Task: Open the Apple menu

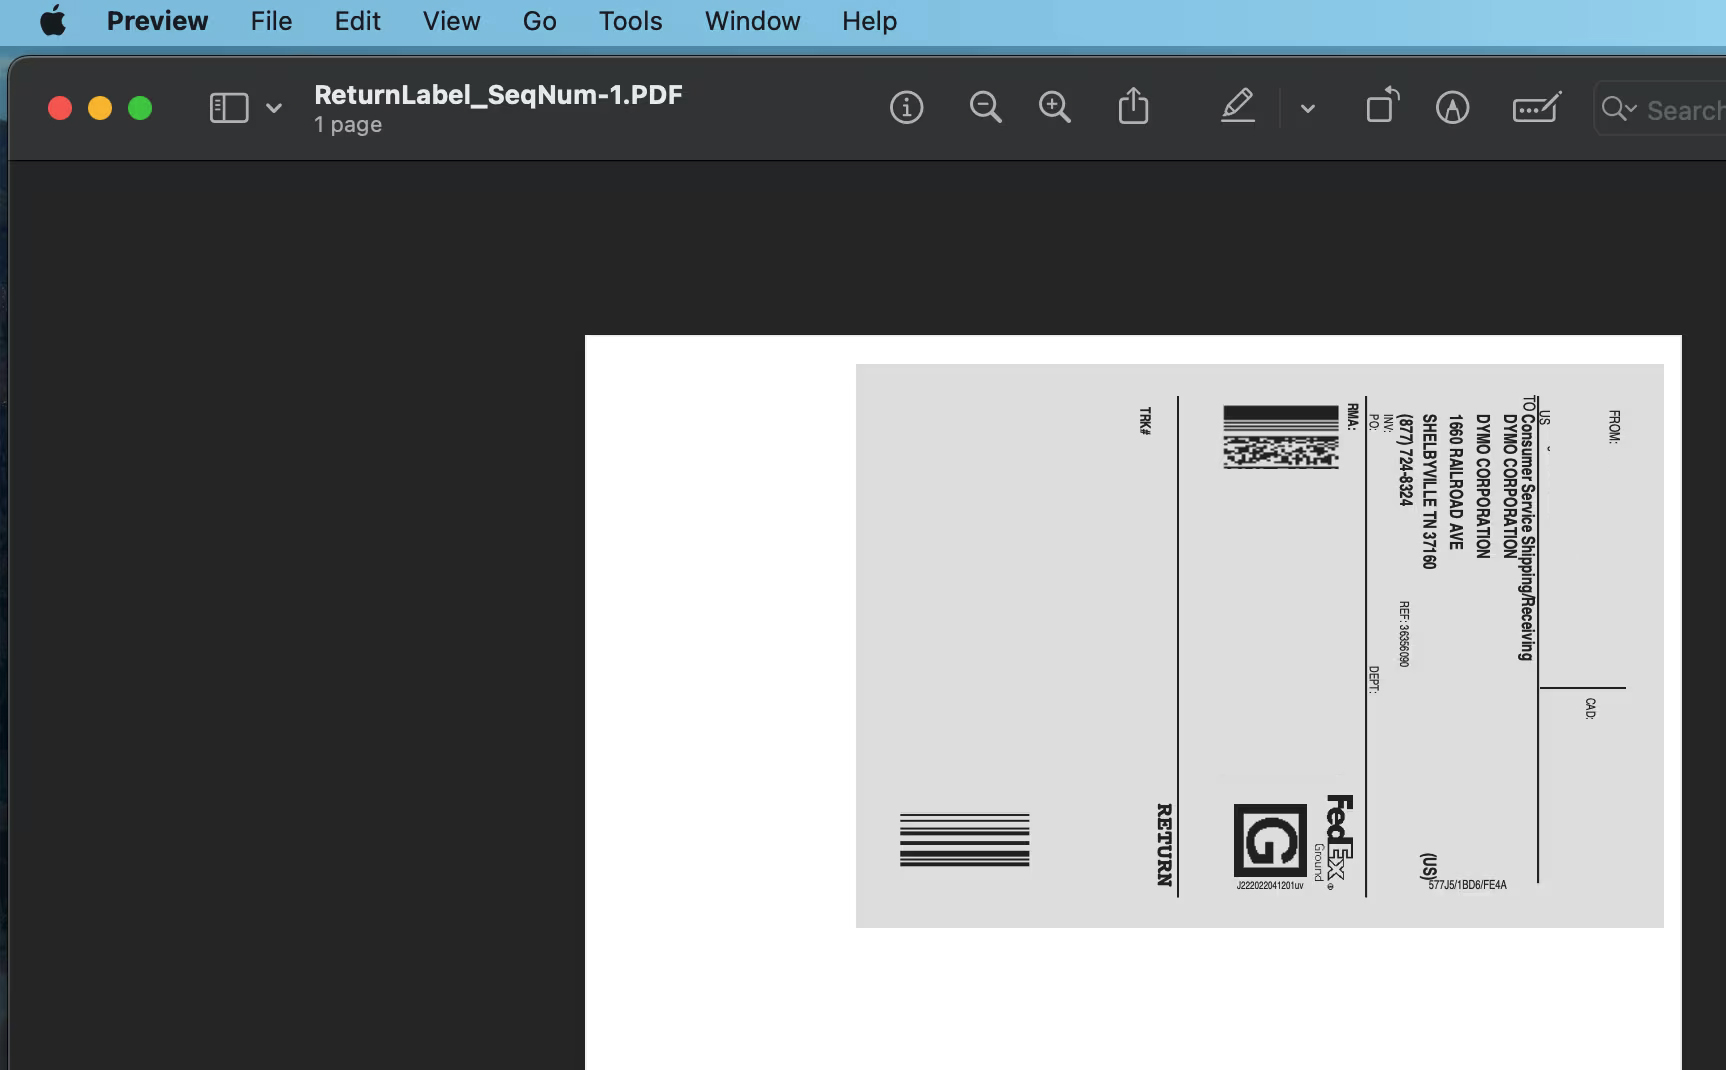Action: pos(53,21)
